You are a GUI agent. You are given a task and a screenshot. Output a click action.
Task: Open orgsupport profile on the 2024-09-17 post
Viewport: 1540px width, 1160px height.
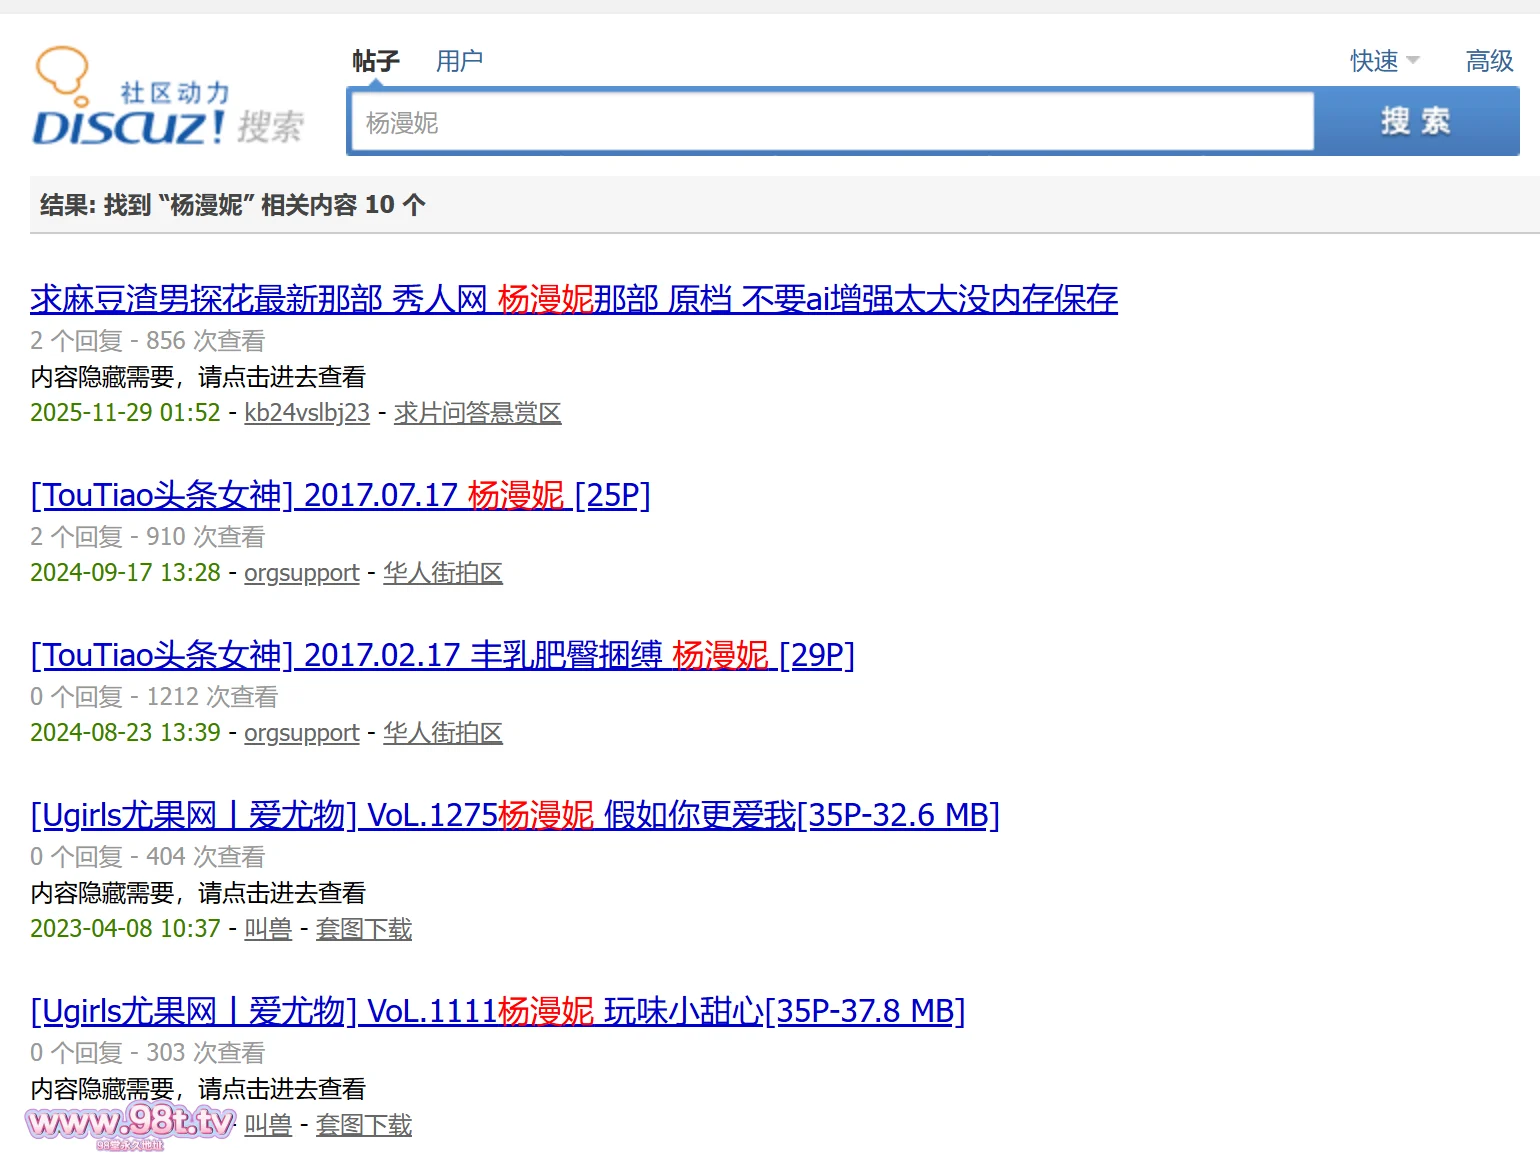click(x=301, y=573)
